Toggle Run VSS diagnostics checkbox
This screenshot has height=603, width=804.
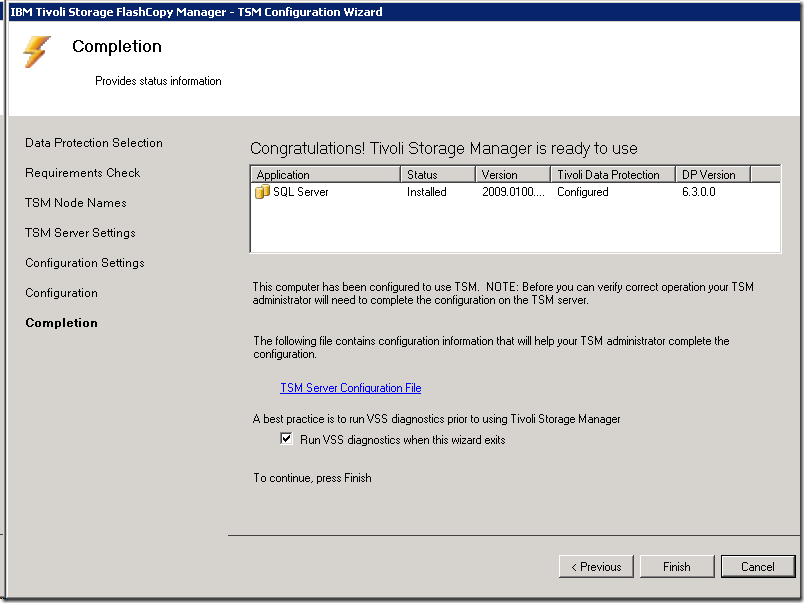(x=286, y=439)
